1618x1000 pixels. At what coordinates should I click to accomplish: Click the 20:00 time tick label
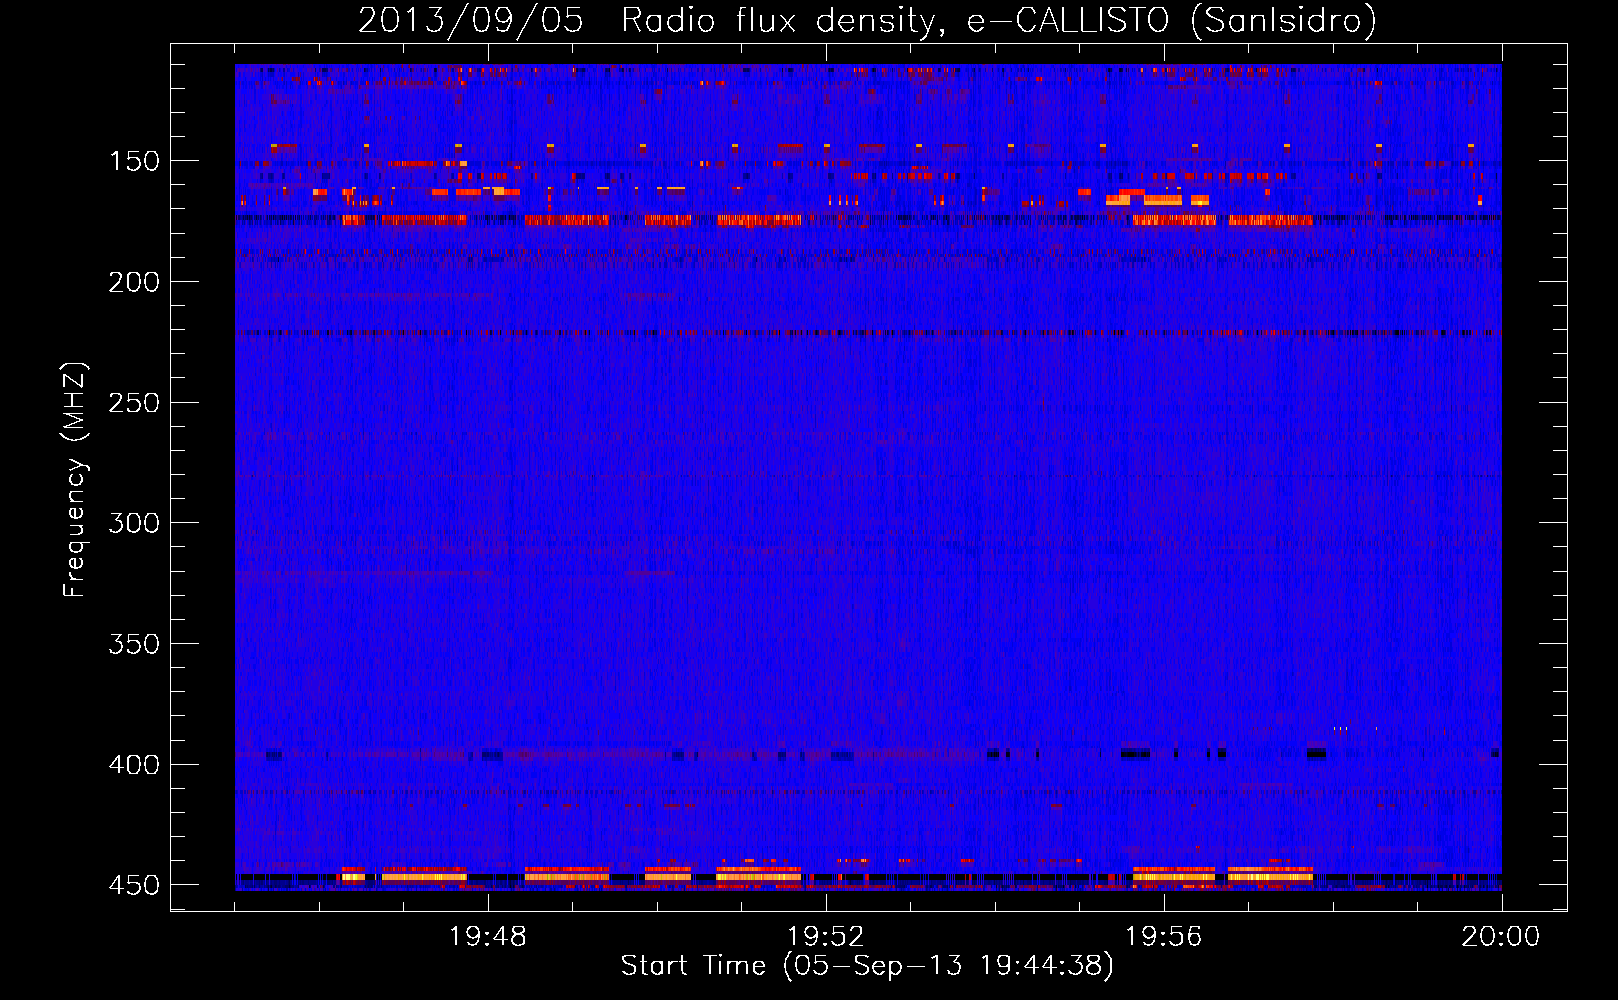(1501, 937)
